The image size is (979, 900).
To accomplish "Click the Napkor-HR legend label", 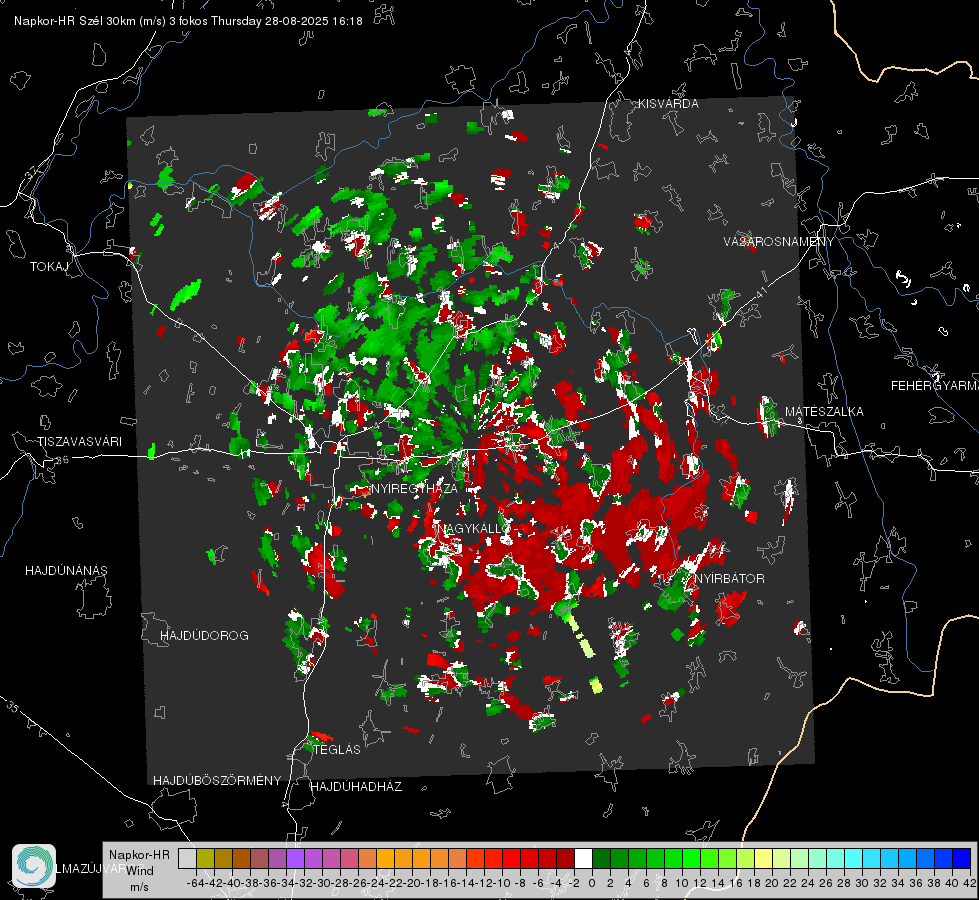I will [139, 855].
